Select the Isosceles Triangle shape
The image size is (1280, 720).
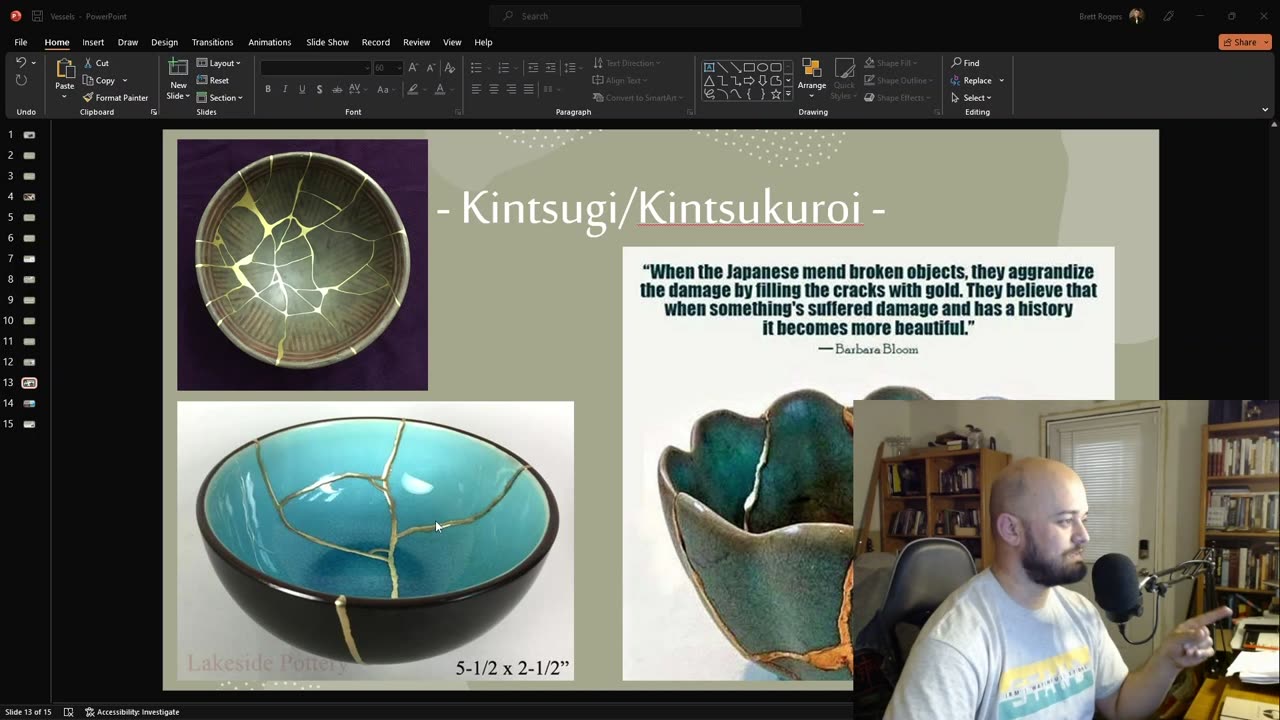709,80
